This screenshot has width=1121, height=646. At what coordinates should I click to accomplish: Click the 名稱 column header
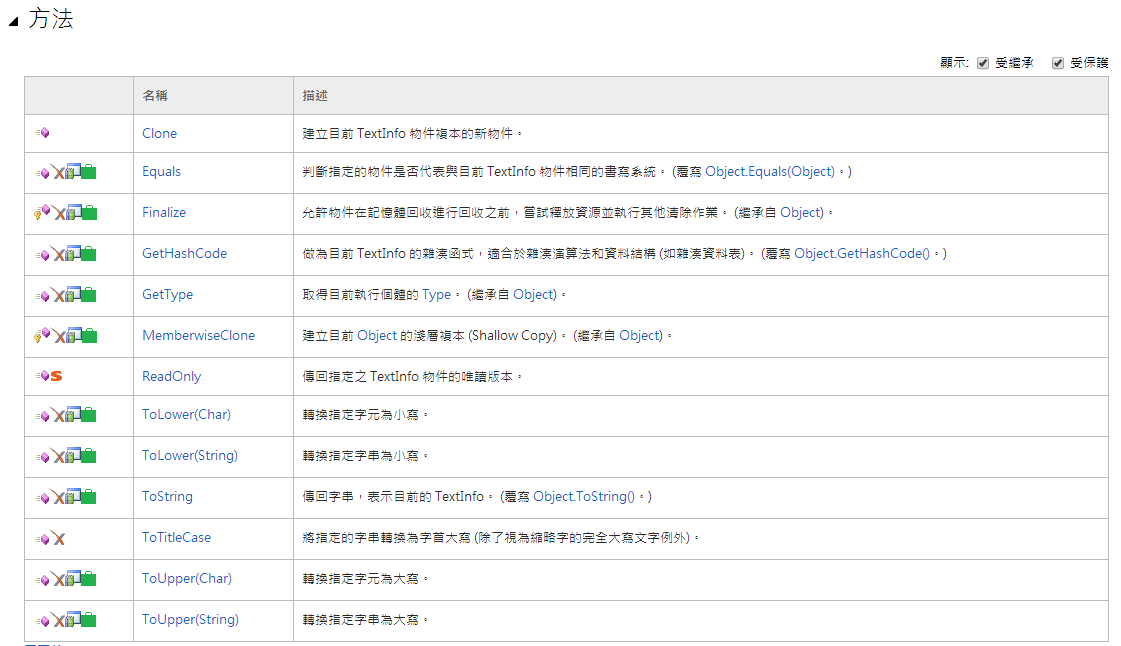155,96
